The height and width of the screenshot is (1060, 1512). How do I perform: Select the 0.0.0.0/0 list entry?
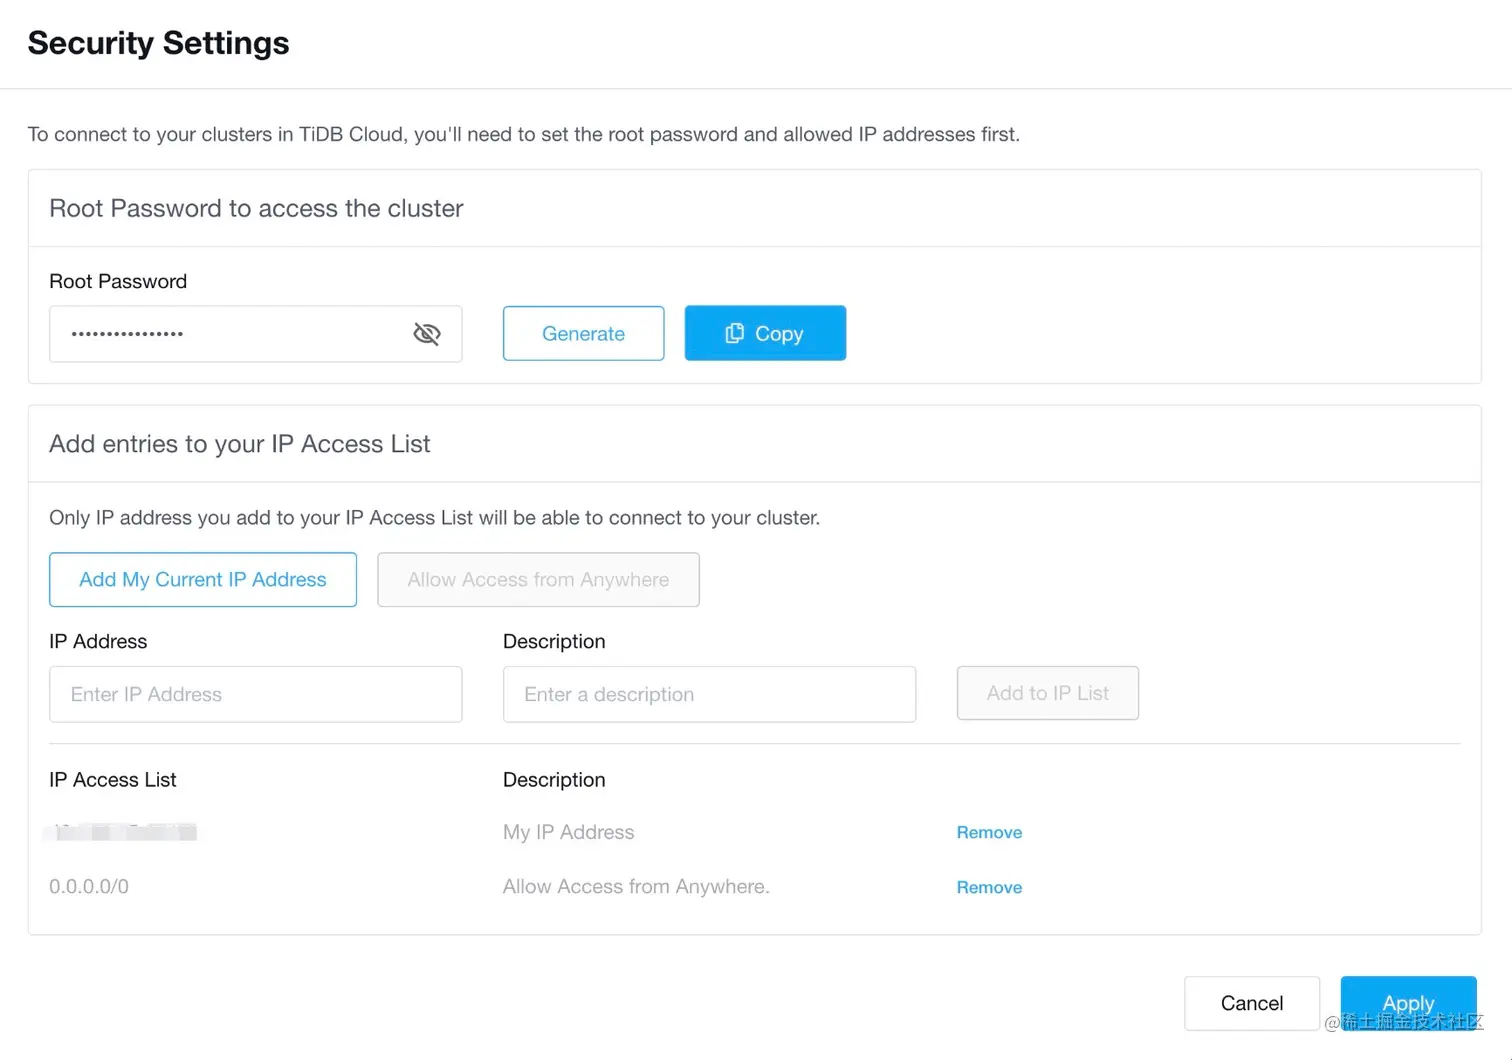(x=89, y=887)
